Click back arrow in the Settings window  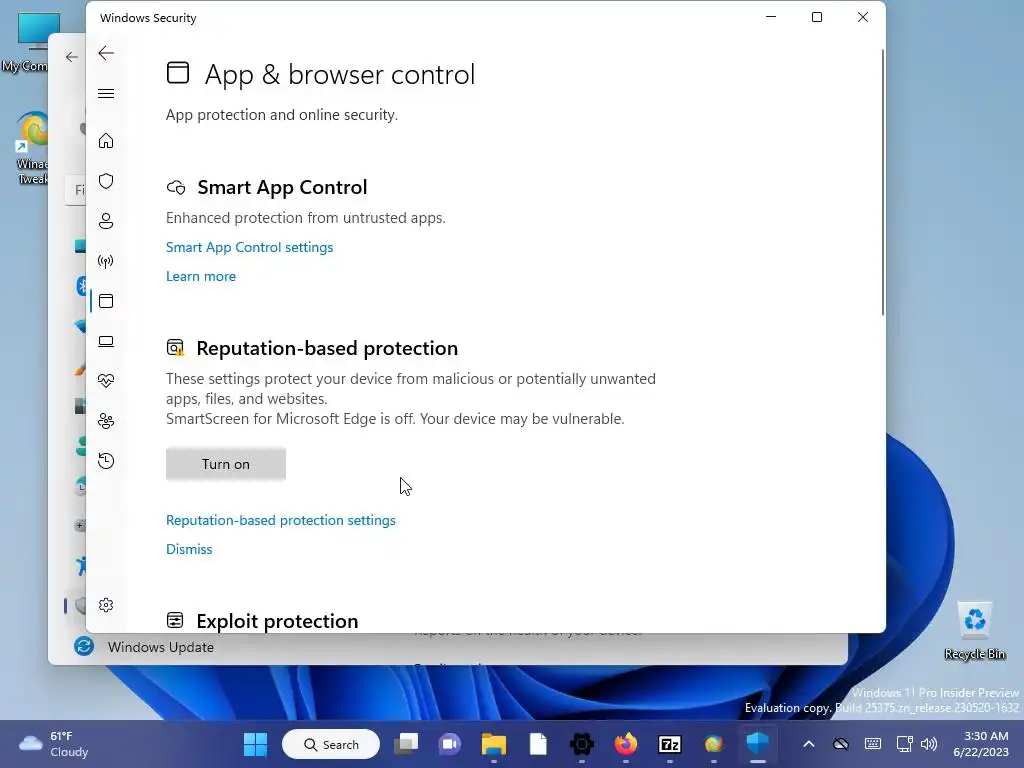tap(71, 57)
